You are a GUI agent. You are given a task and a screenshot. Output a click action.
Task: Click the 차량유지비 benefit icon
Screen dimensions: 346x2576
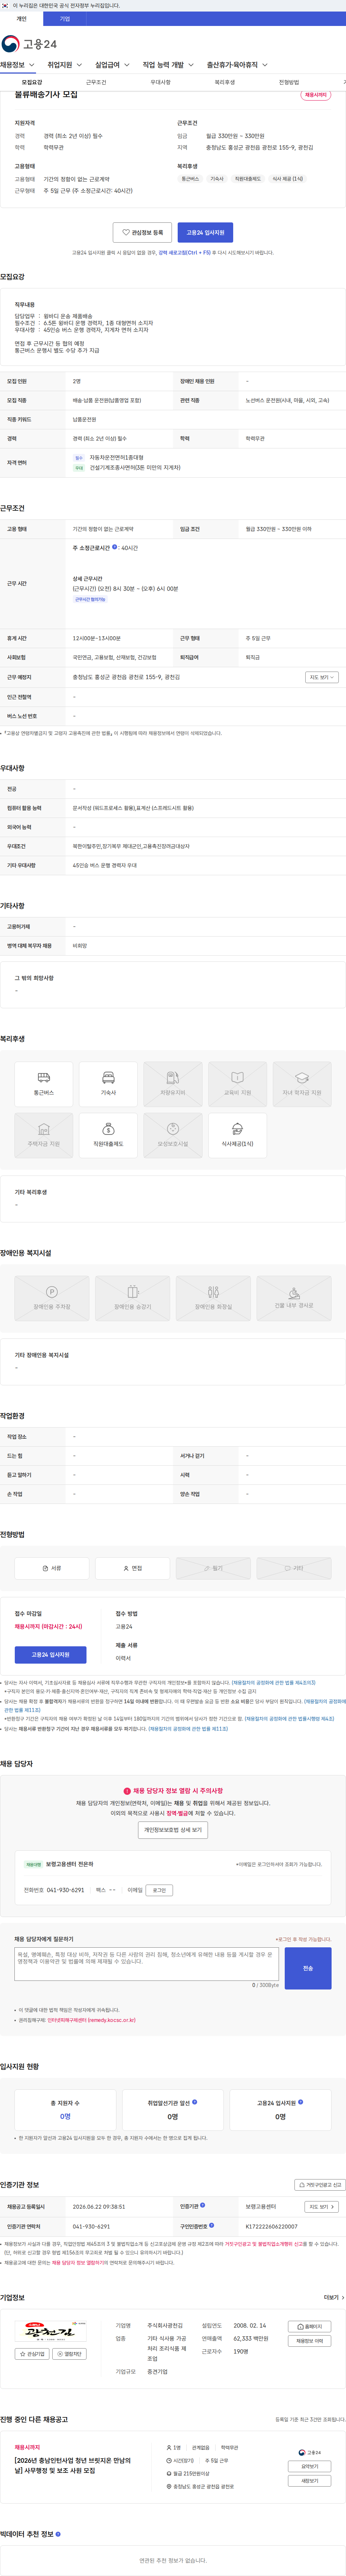coord(173,1084)
